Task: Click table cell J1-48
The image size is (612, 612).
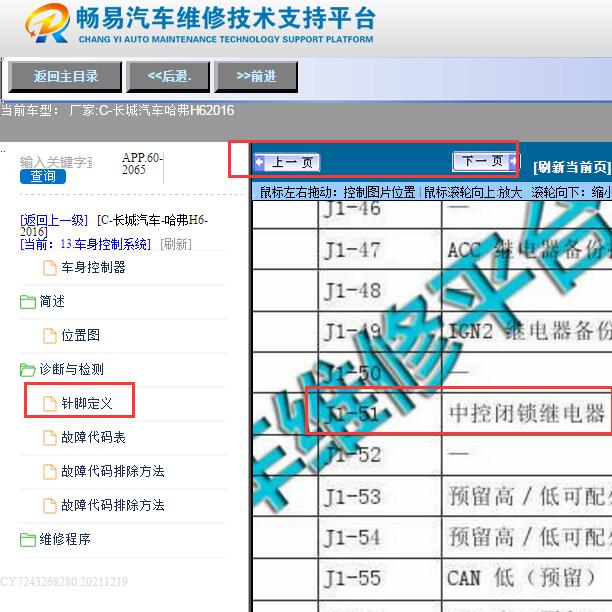Action: click(380, 291)
